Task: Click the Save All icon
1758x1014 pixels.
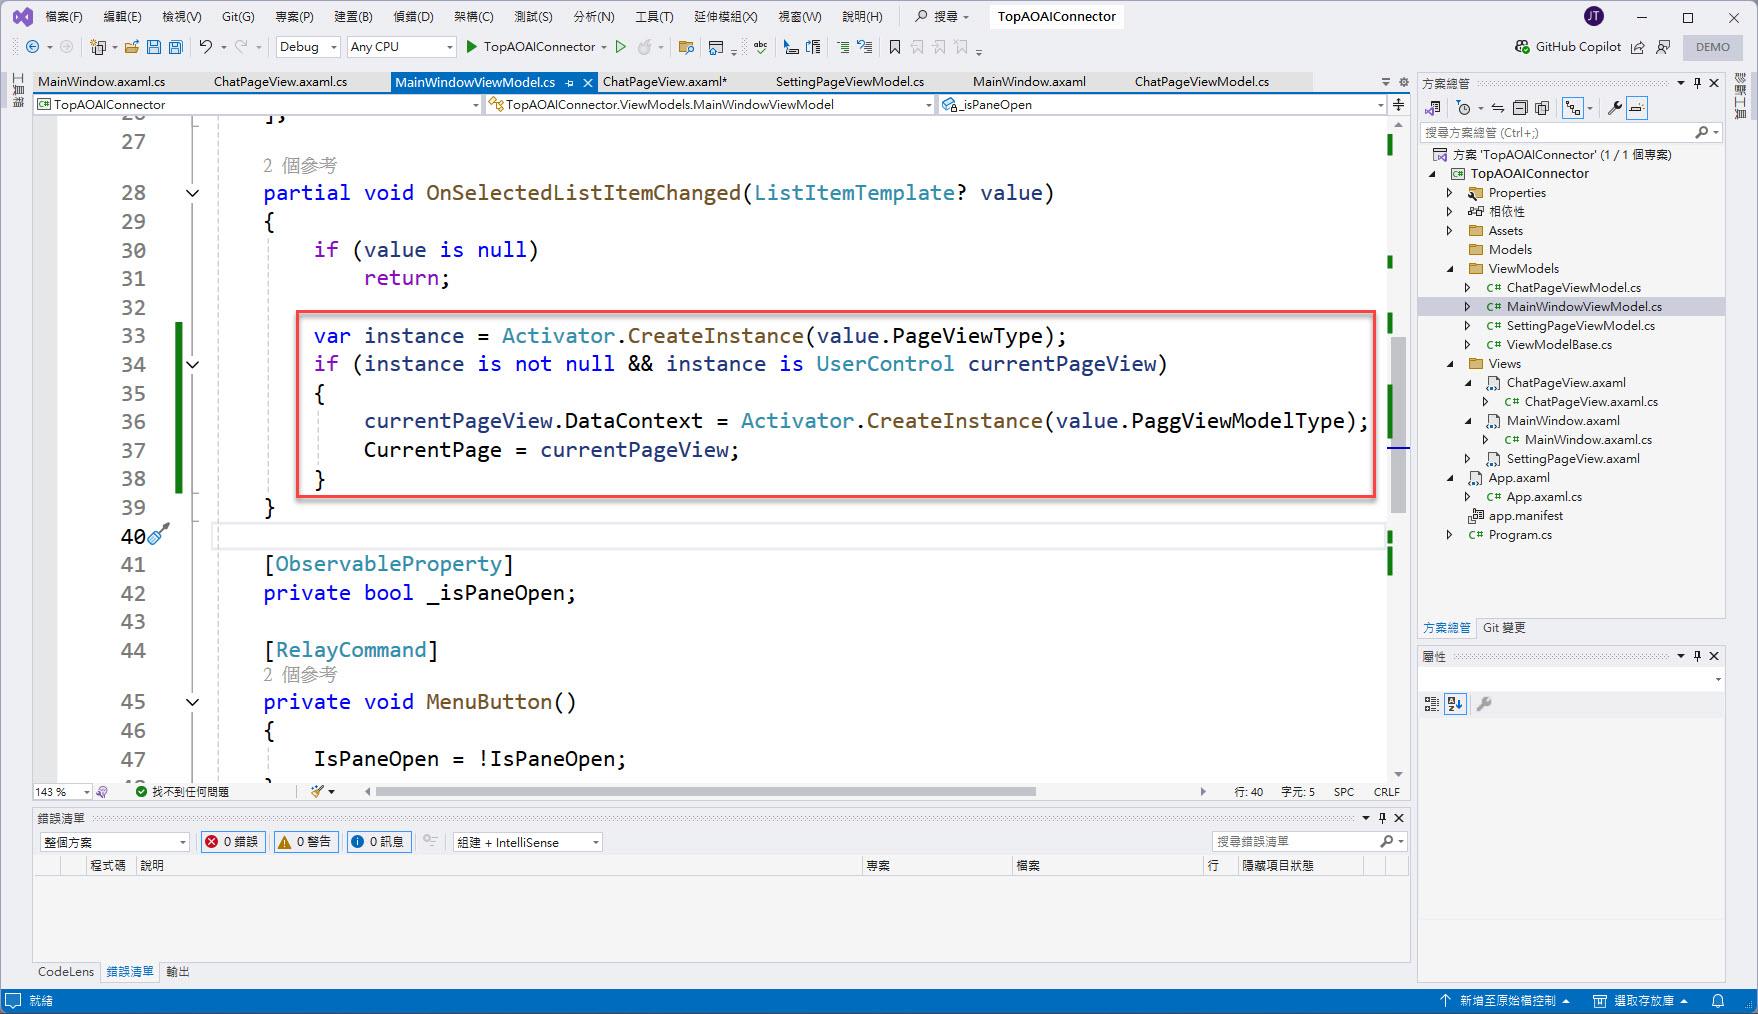Action: pyautogui.click(x=176, y=47)
